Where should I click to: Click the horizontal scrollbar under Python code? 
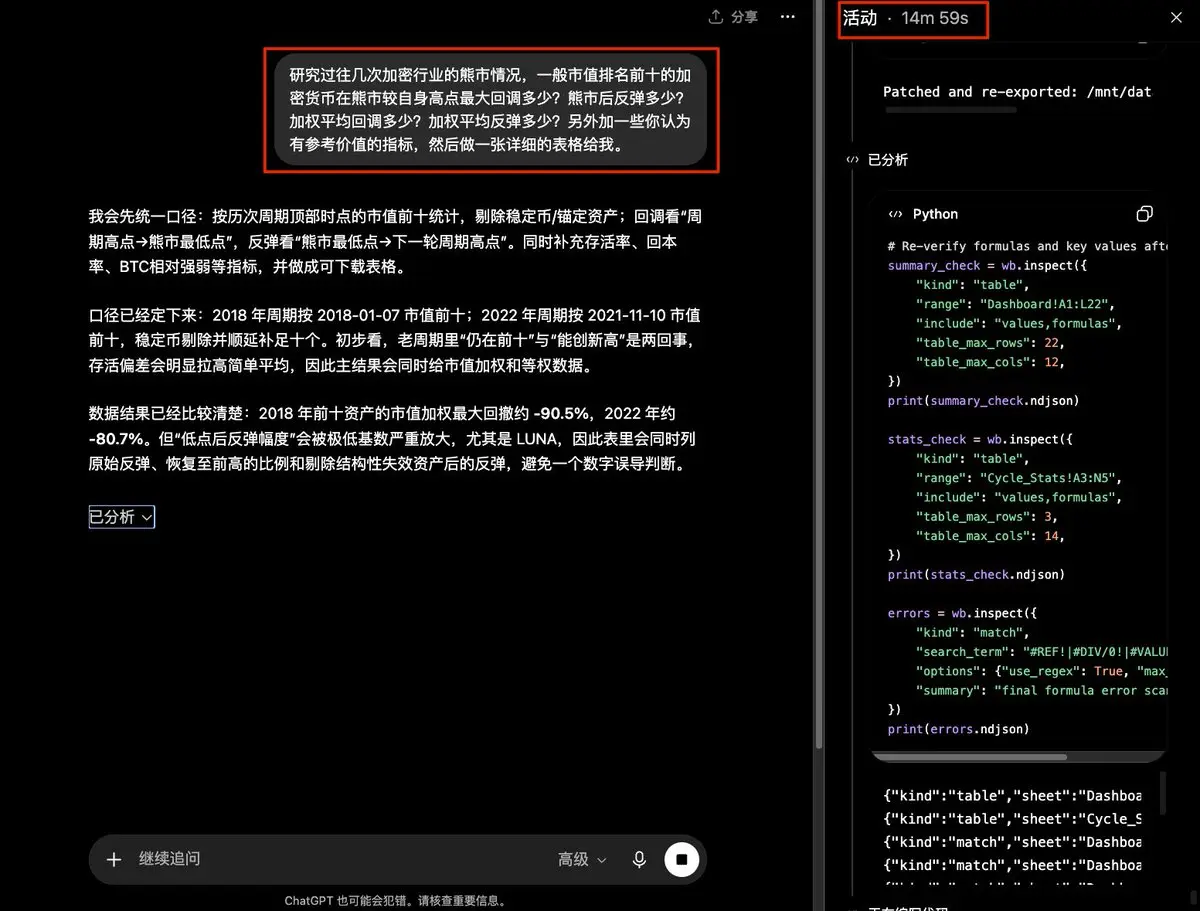pos(970,757)
